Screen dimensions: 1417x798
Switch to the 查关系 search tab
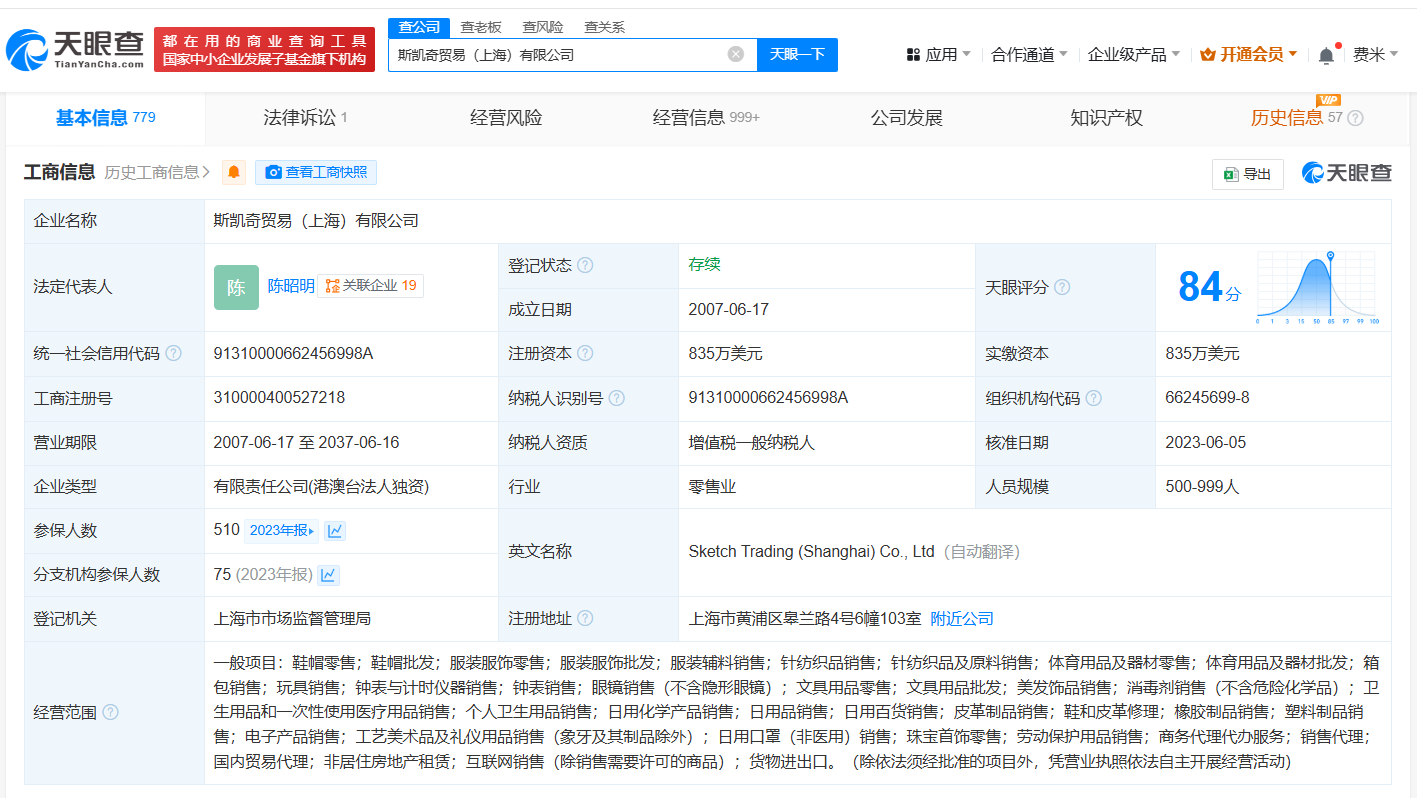[604, 27]
